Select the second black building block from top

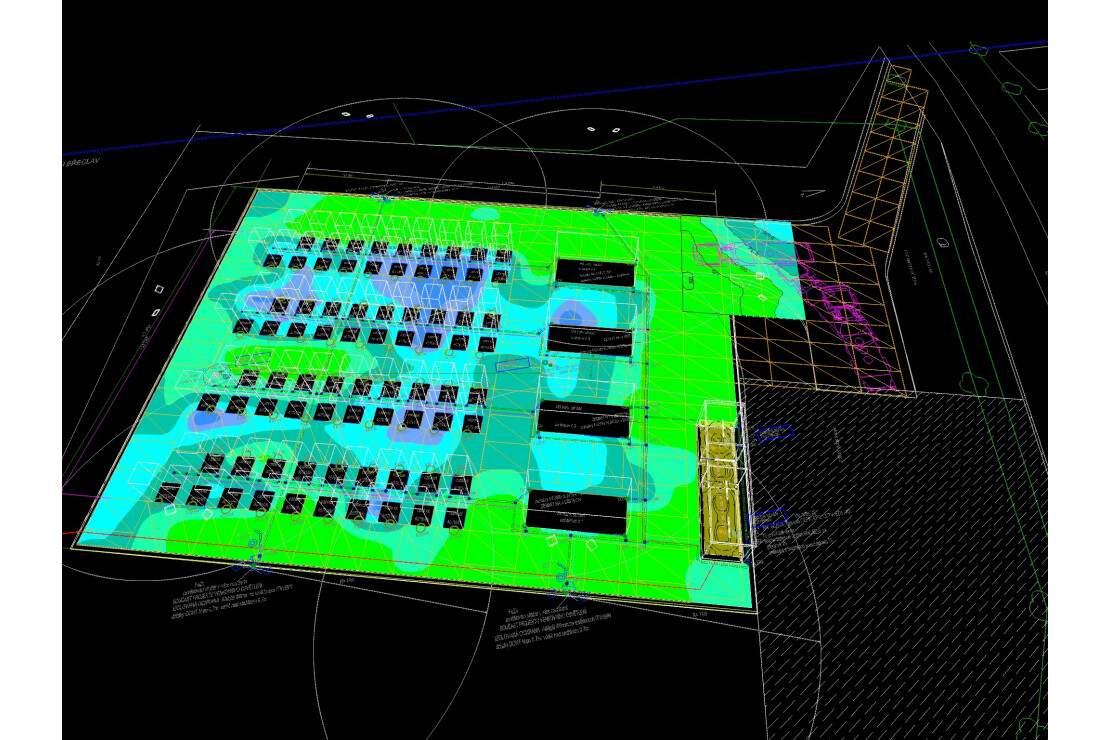tap(590, 340)
